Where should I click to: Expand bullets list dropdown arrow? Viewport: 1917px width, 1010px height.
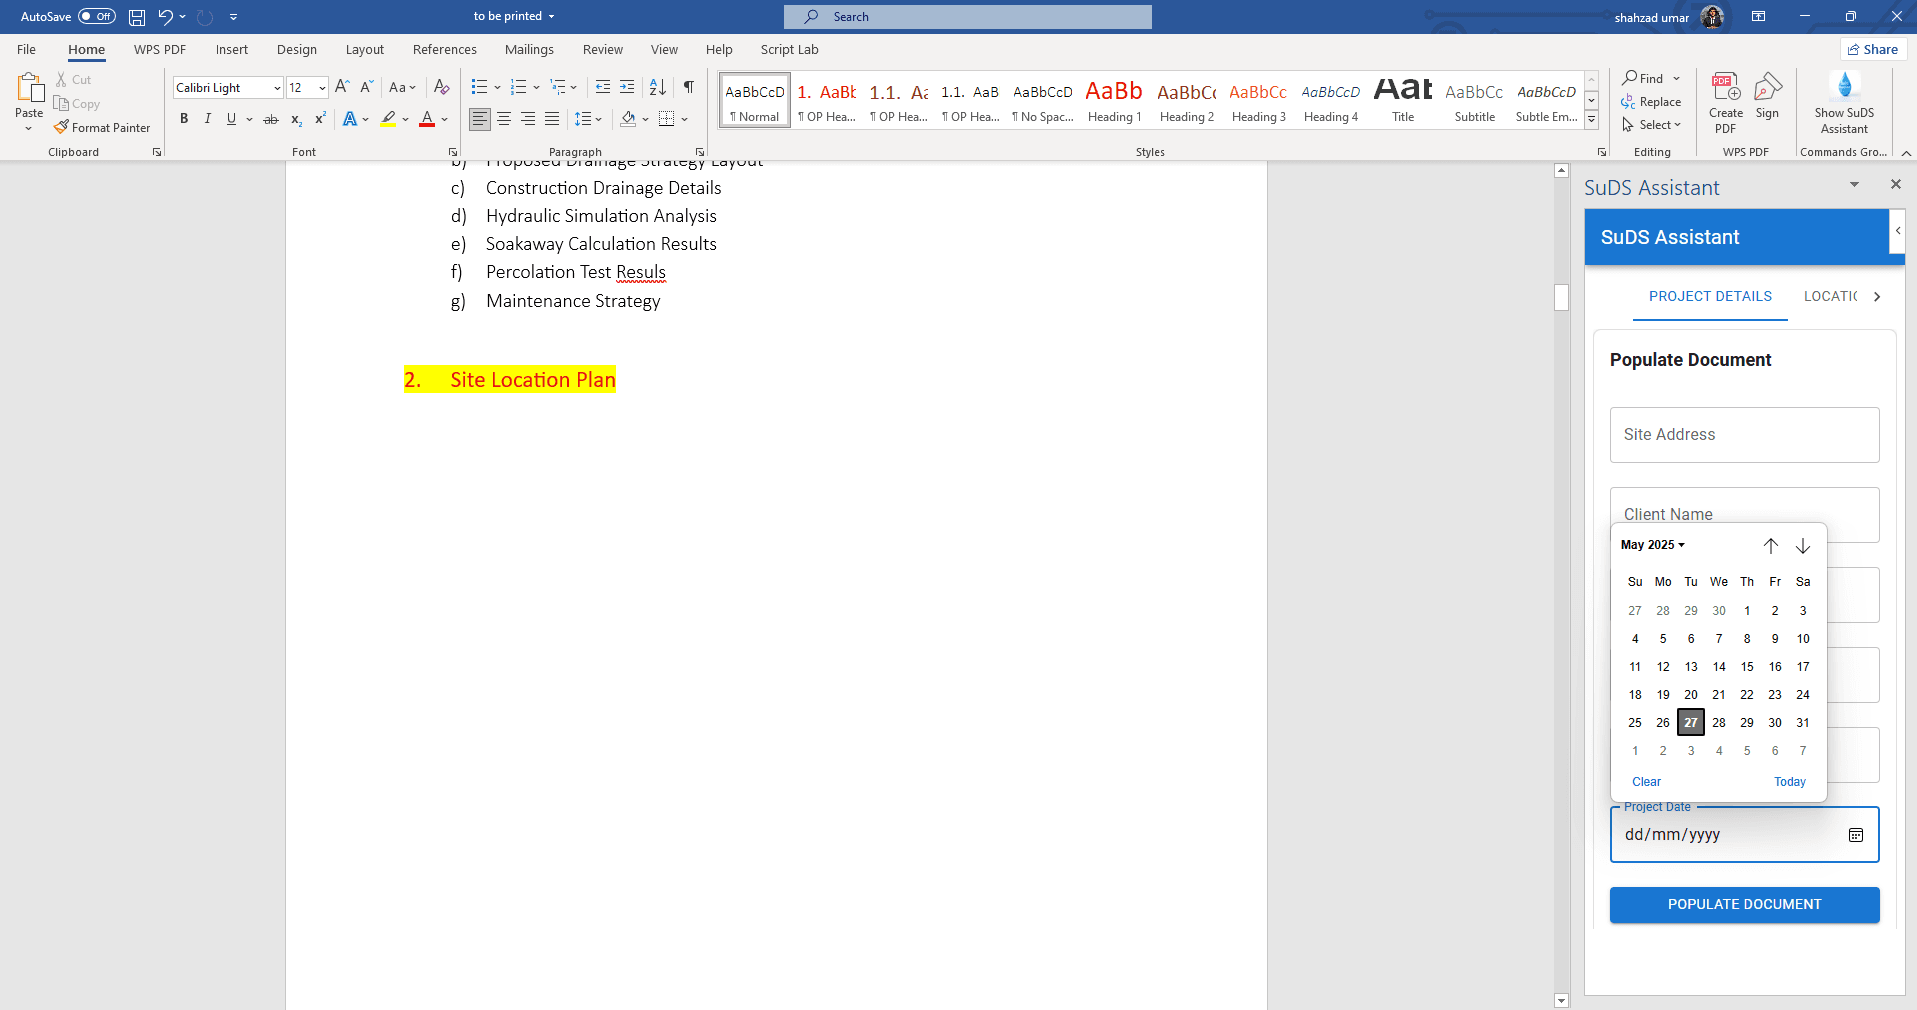pos(497,87)
